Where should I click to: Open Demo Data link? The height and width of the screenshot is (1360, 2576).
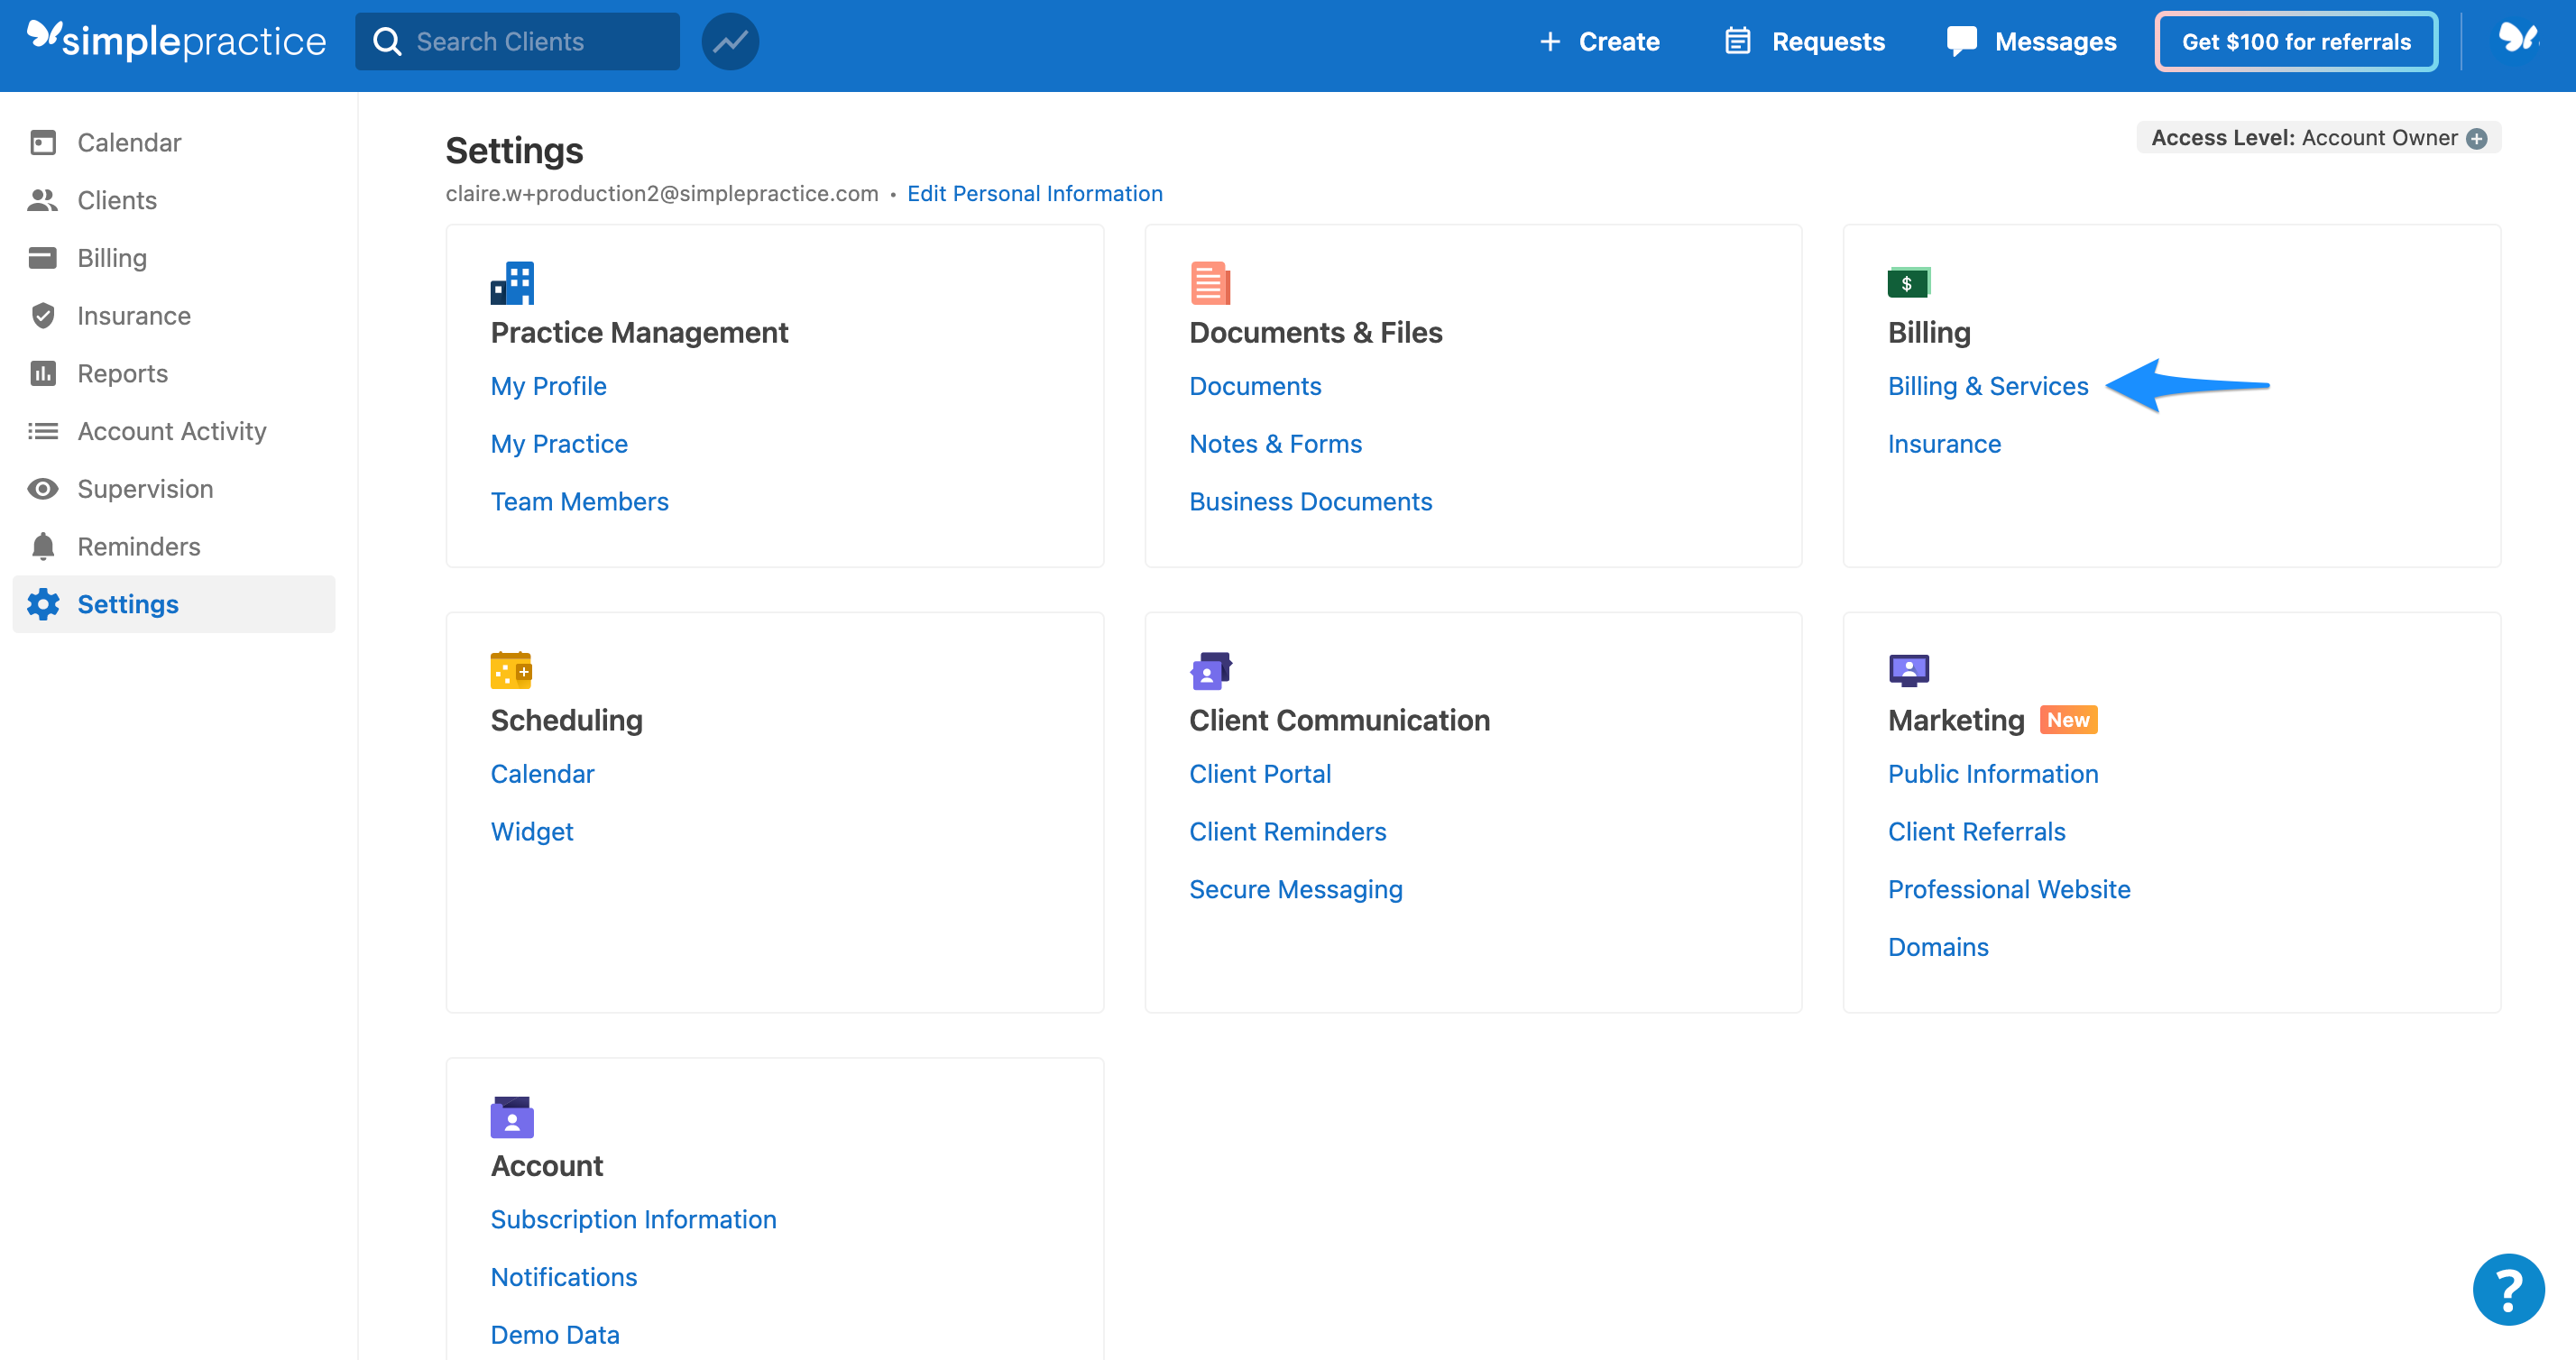pos(554,1335)
